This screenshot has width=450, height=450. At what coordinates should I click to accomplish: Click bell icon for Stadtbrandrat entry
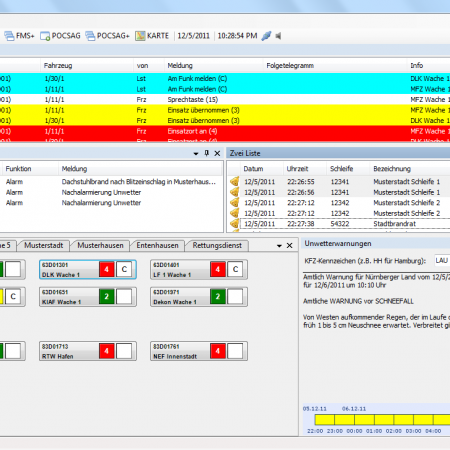[235, 224]
